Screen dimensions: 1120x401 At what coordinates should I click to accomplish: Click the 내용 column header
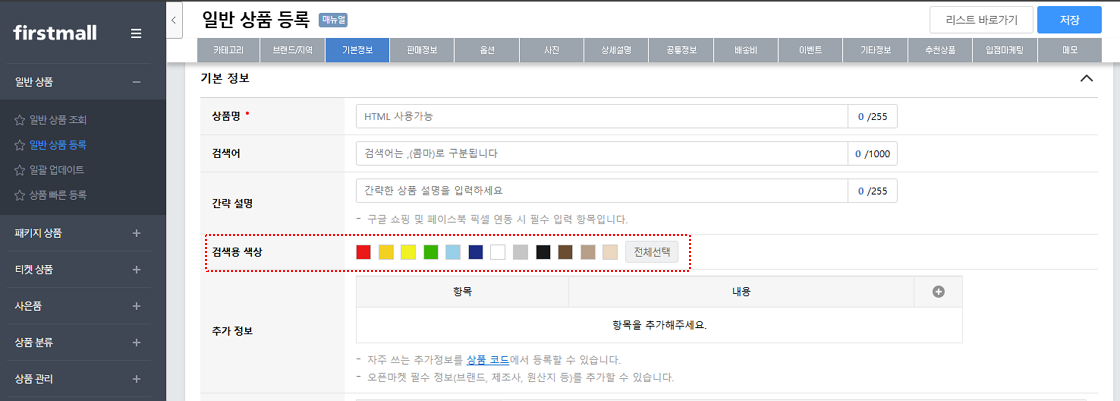[741, 292]
